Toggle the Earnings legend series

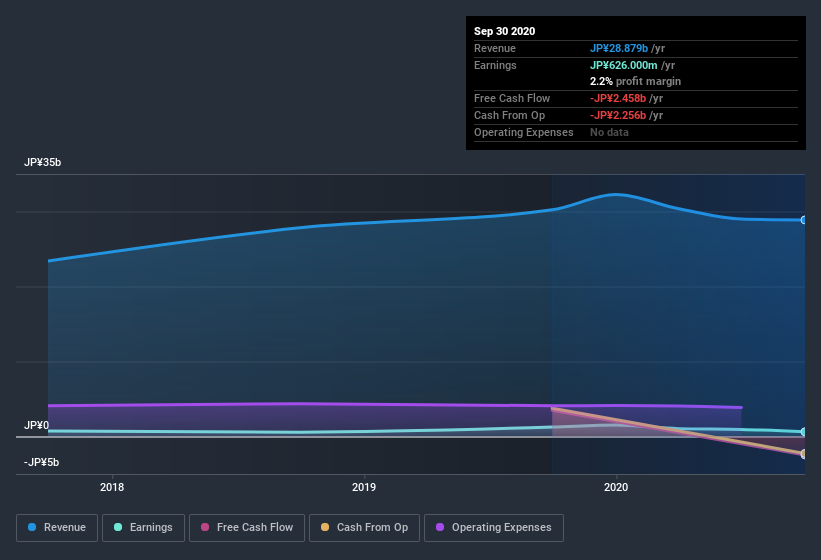(x=143, y=528)
